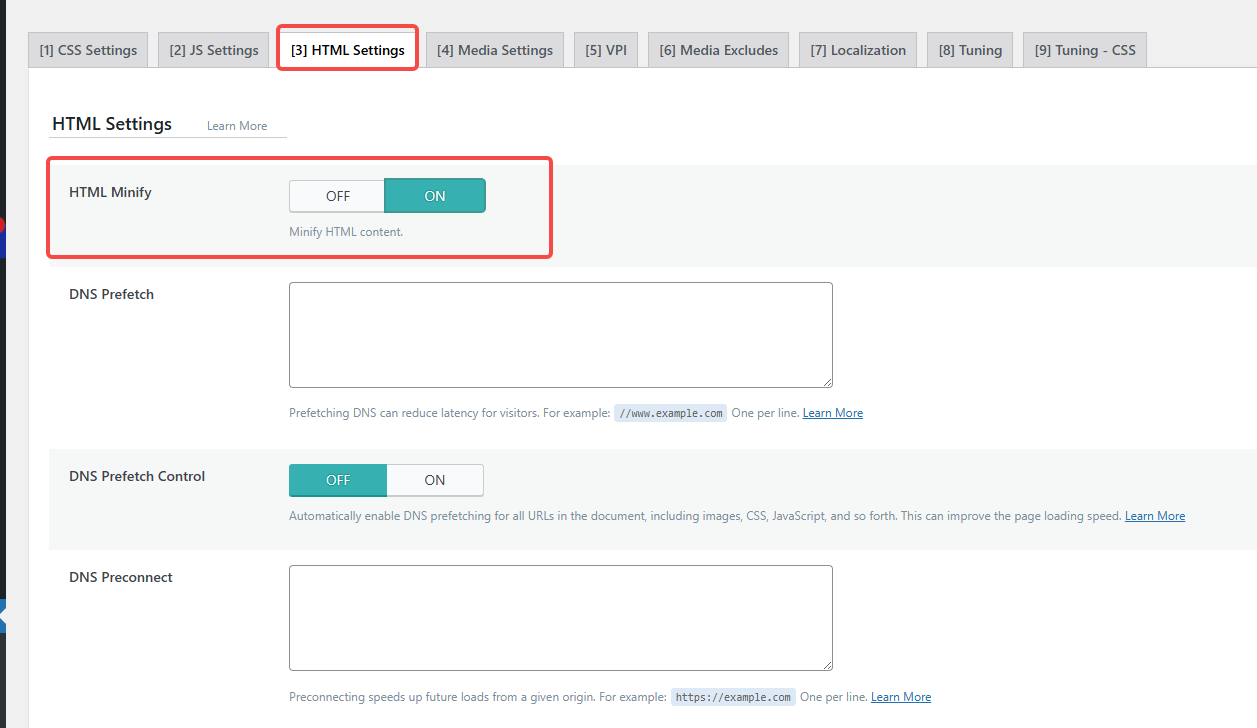Open the [9] Tuning - CSS tab
1257x728 pixels.
click(x=1084, y=50)
